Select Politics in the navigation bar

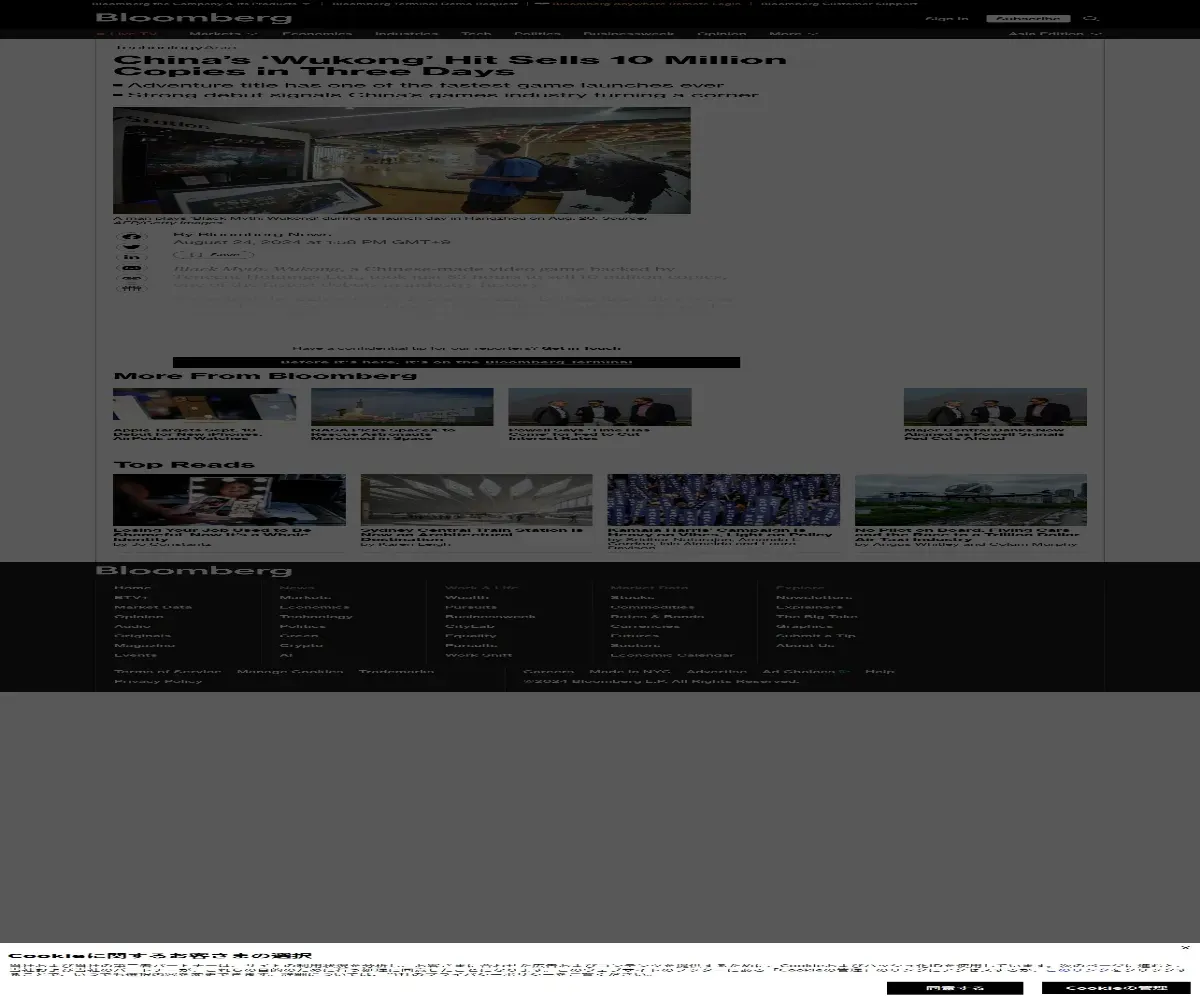pos(538,34)
